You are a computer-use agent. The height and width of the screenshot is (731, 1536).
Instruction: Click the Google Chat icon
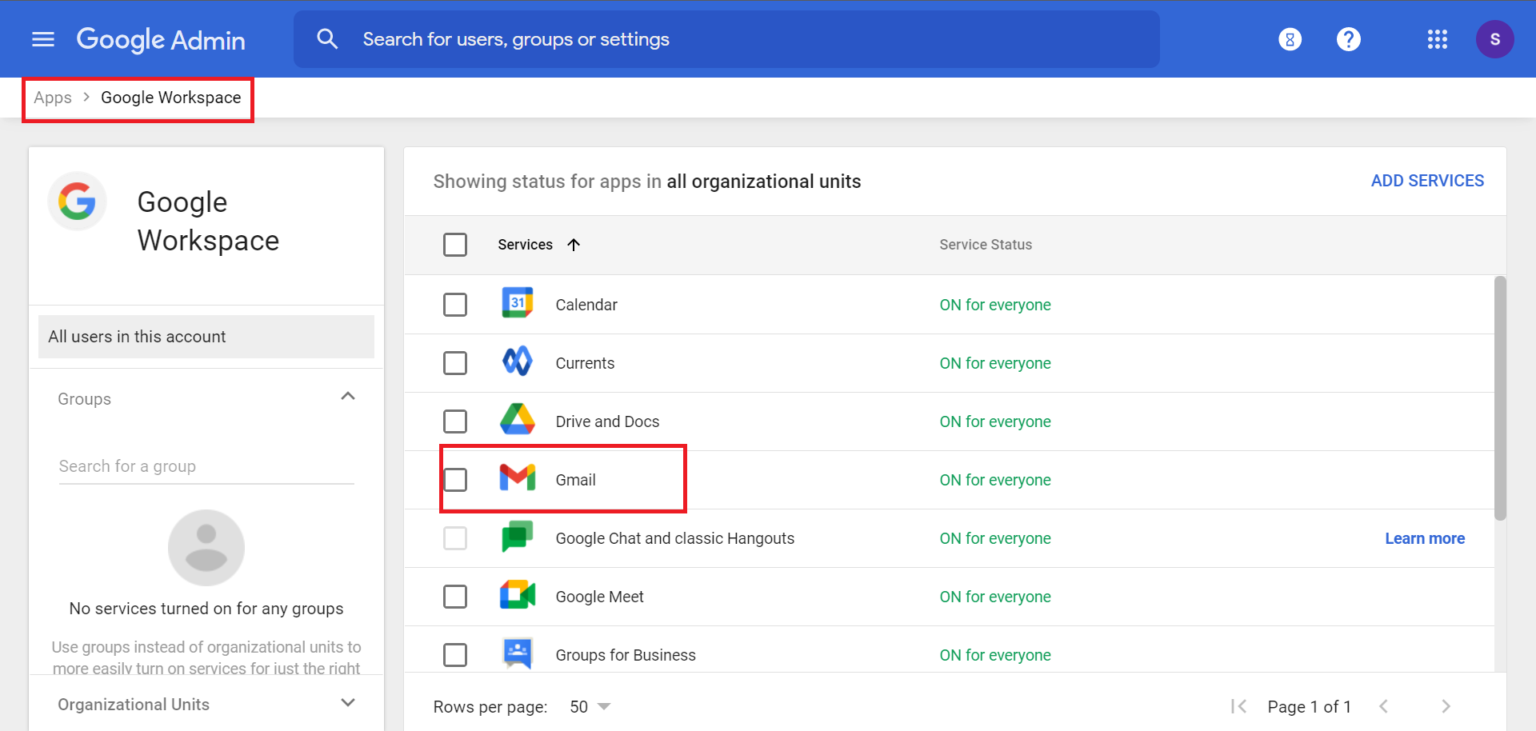[517, 537]
